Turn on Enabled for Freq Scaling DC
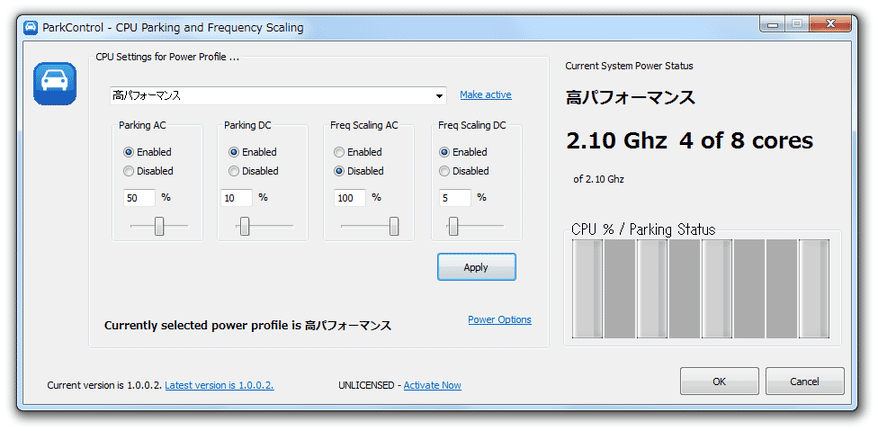Viewport: 878px width, 431px height. coord(444,152)
